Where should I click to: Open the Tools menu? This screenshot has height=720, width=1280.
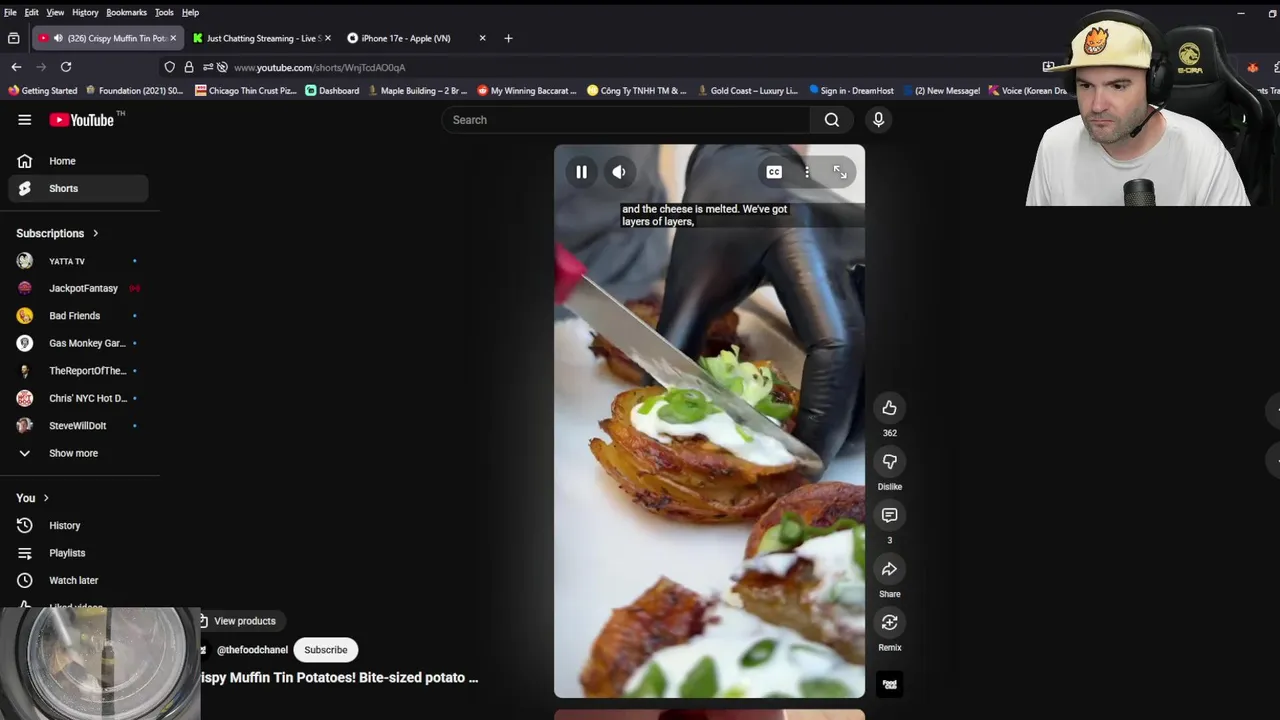(x=164, y=12)
